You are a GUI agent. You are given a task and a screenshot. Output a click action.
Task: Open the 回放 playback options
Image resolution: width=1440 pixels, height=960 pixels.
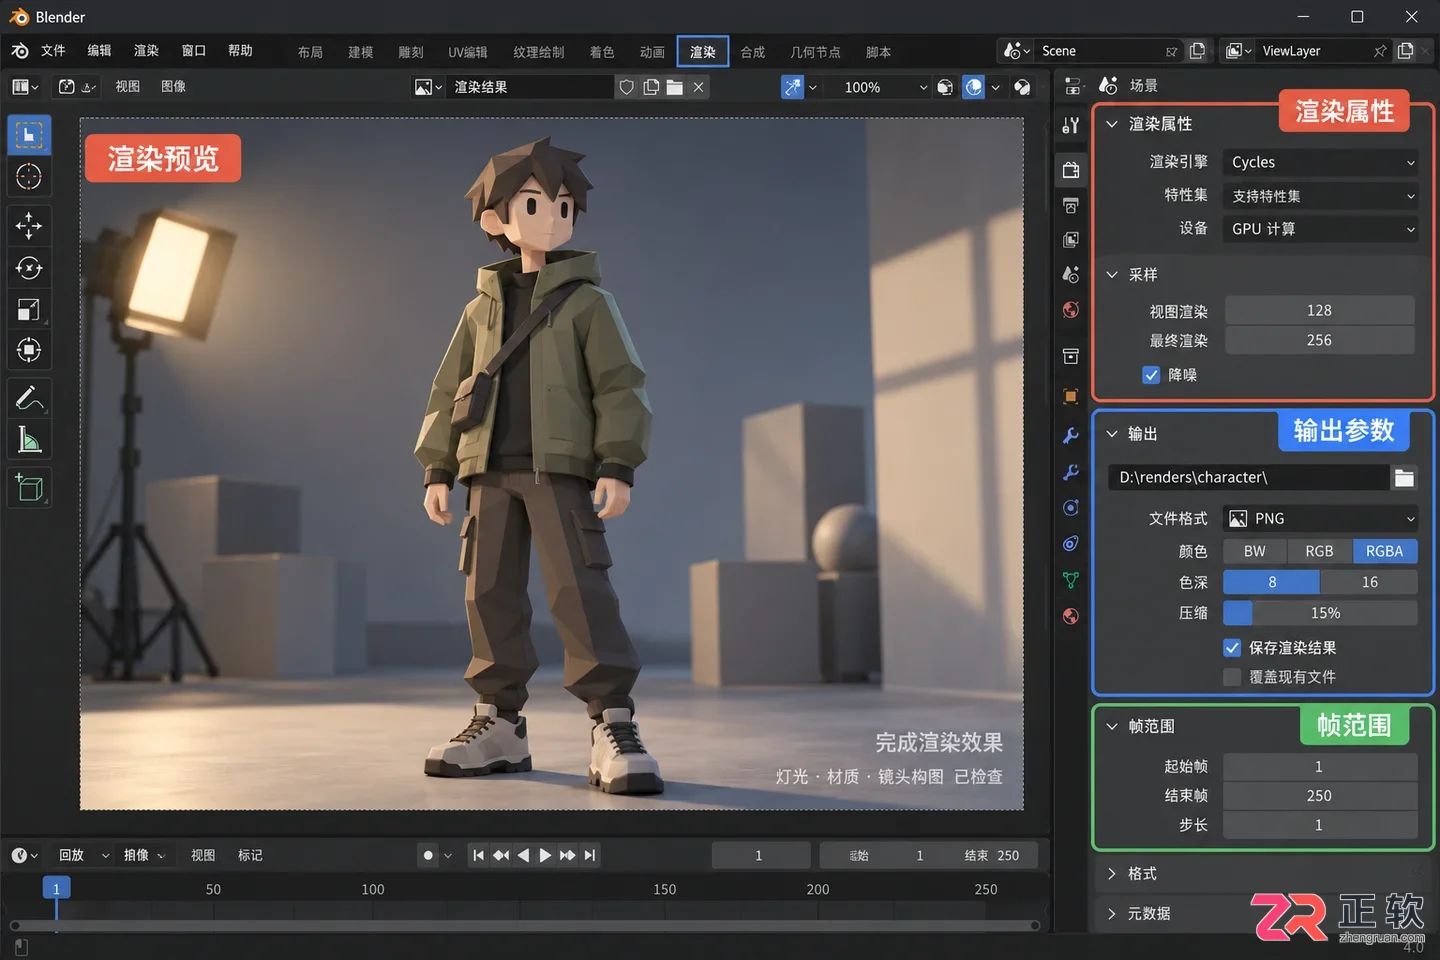[x=83, y=855]
